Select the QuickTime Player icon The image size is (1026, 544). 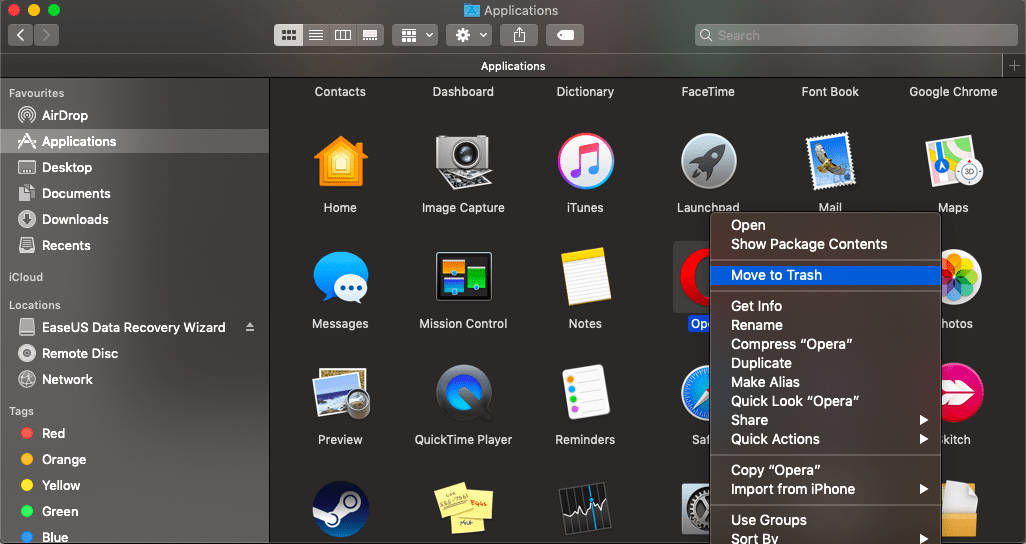463,393
